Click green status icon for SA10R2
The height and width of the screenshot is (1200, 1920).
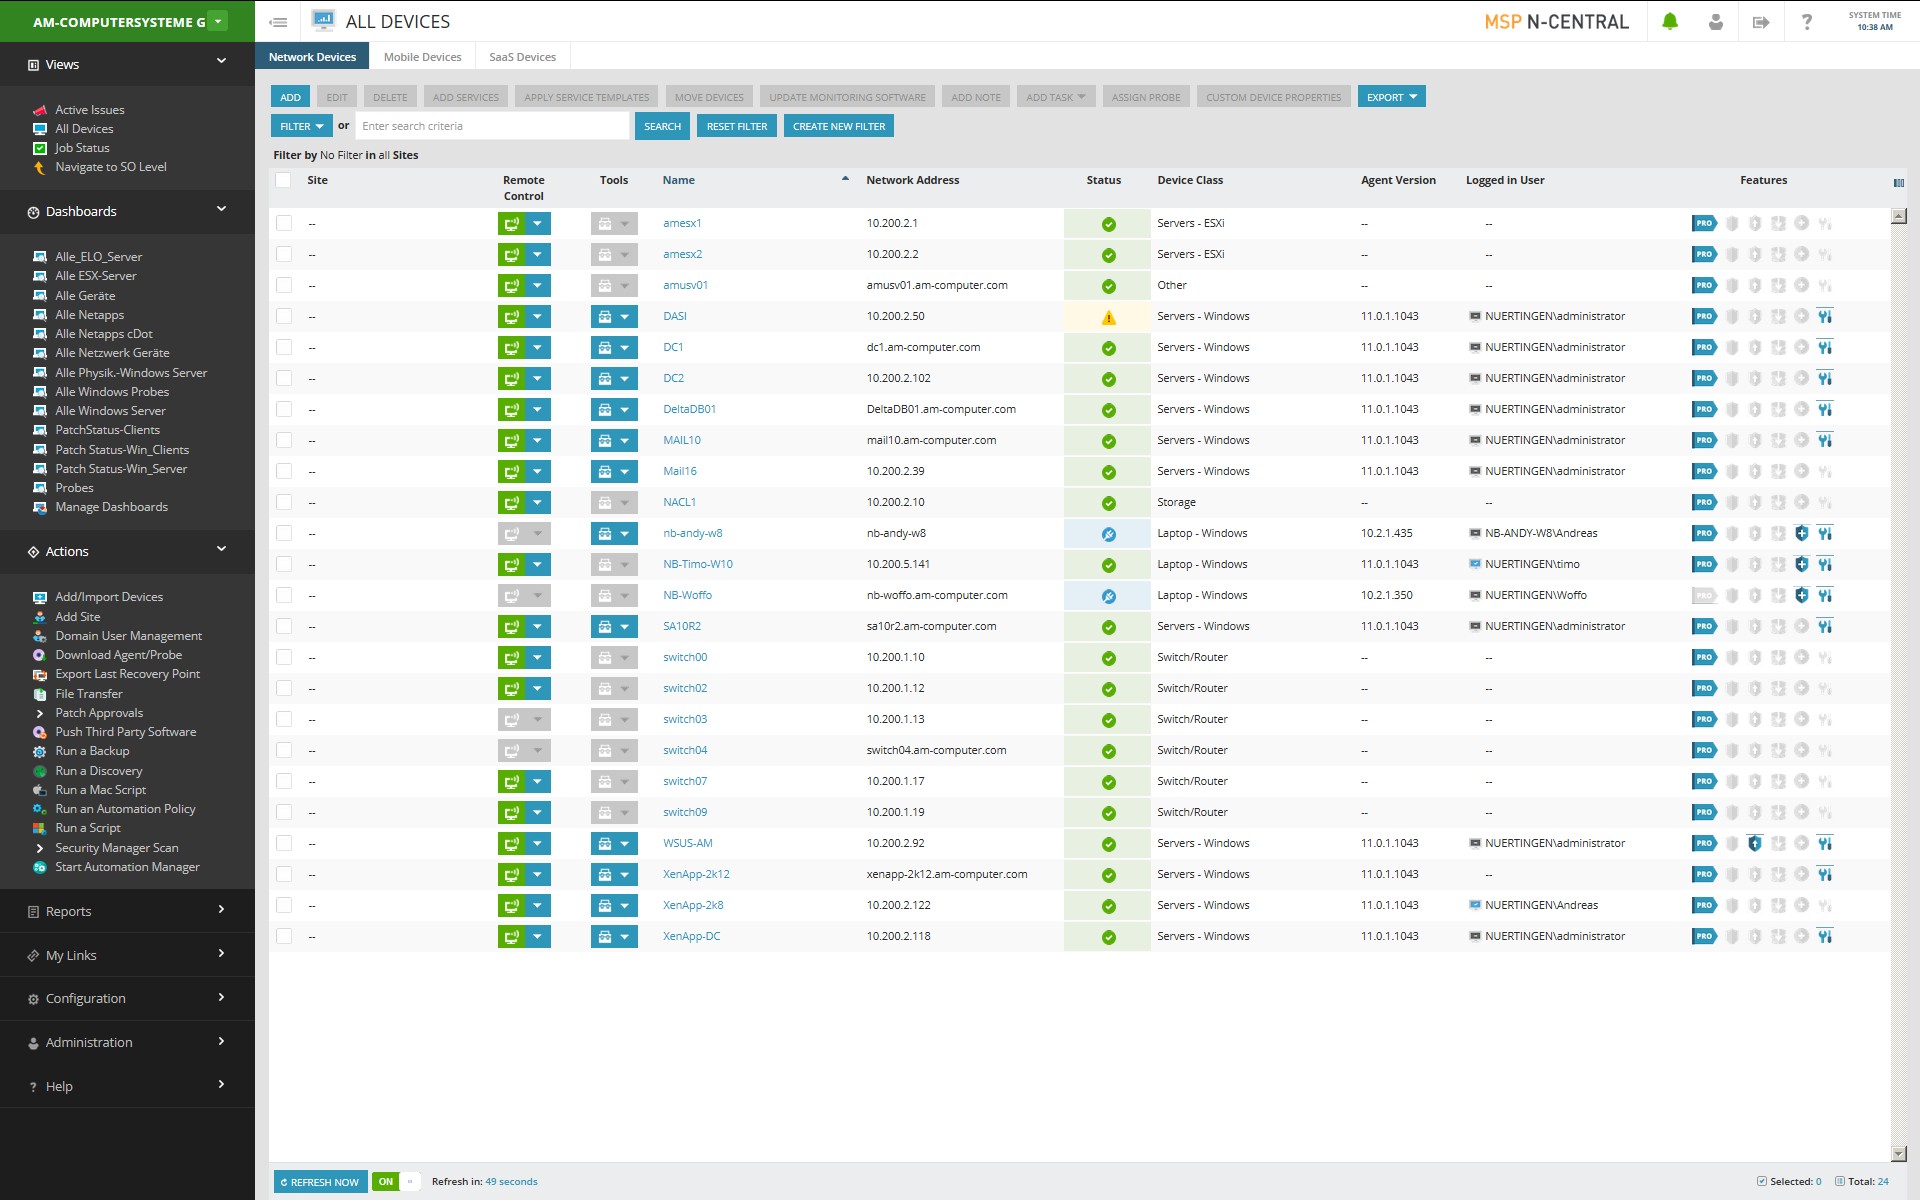1108,628
